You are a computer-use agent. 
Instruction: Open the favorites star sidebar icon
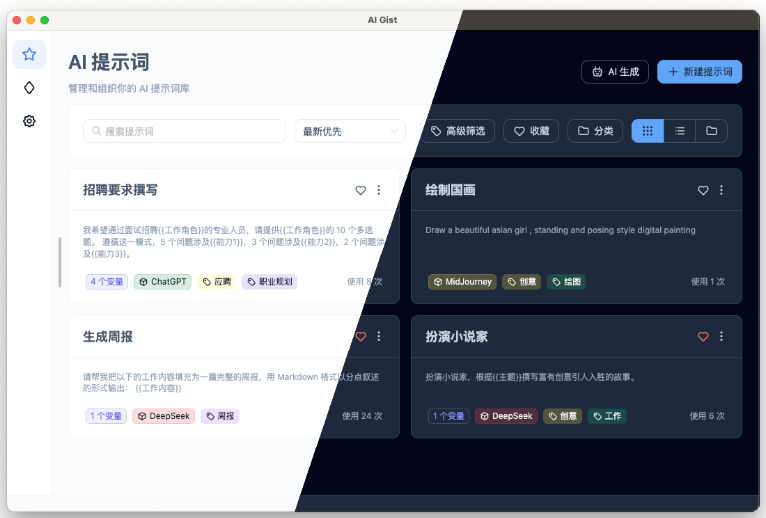coord(29,55)
